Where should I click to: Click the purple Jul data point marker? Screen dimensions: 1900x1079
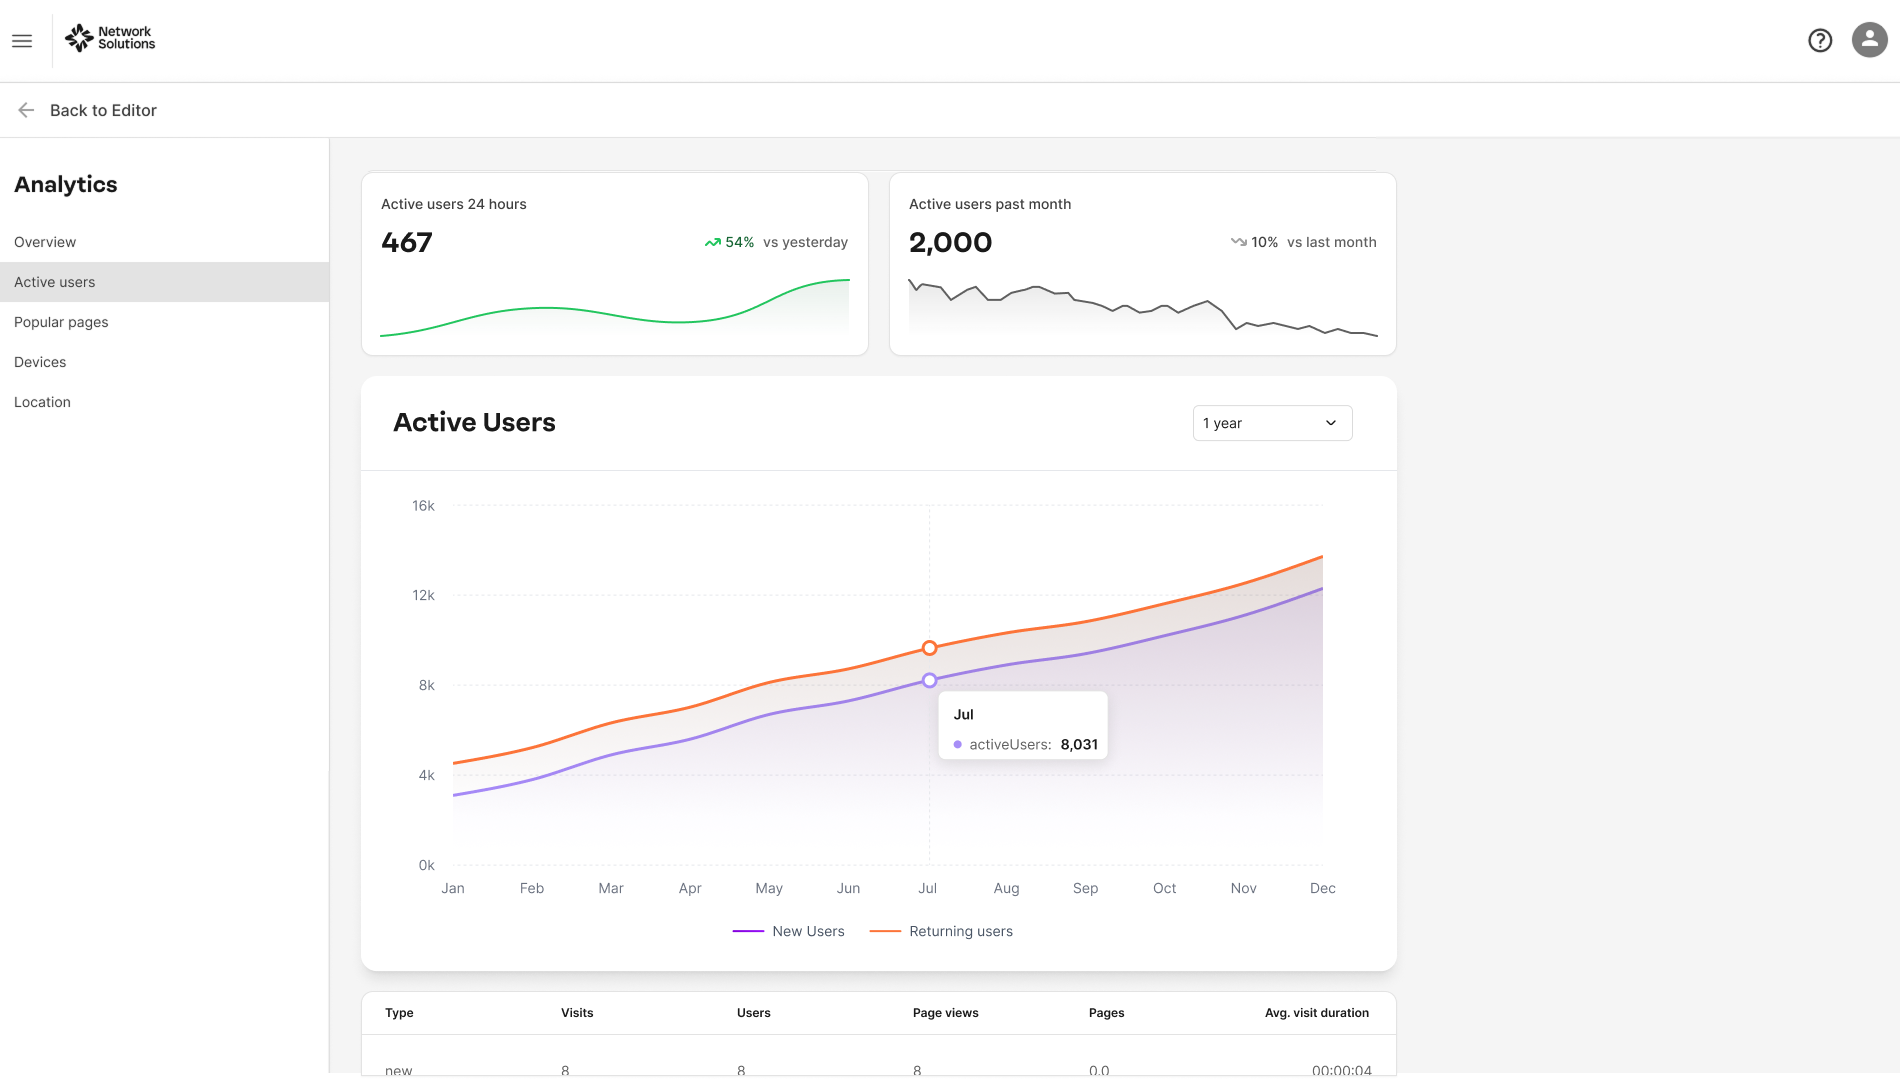coord(929,680)
